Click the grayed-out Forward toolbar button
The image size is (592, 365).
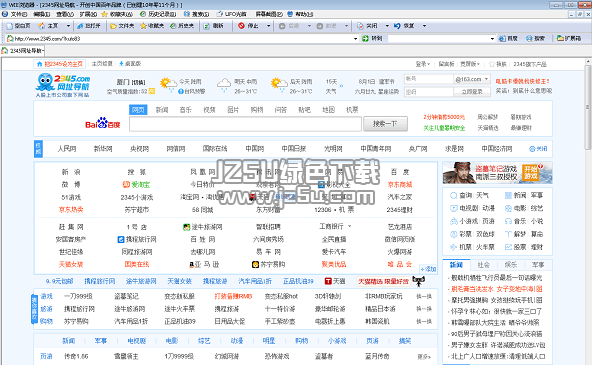(326, 26)
